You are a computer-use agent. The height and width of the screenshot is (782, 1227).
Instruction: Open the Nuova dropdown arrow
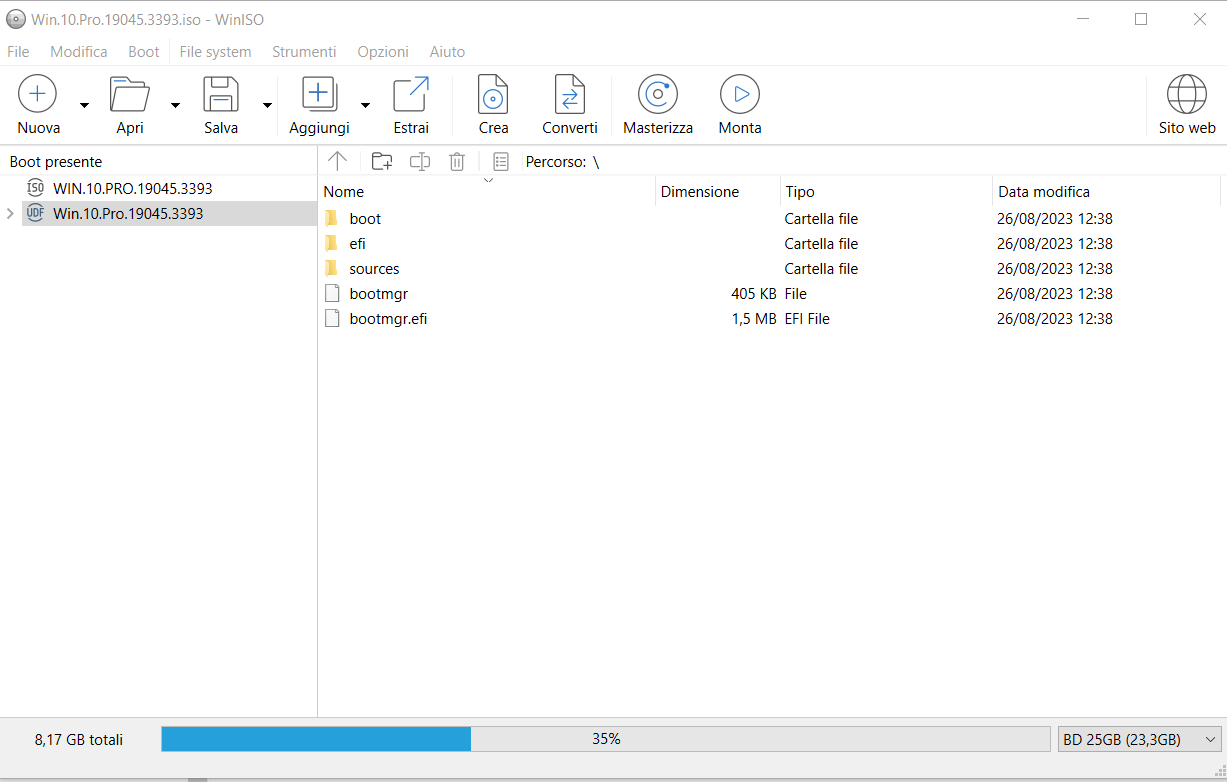pos(84,105)
